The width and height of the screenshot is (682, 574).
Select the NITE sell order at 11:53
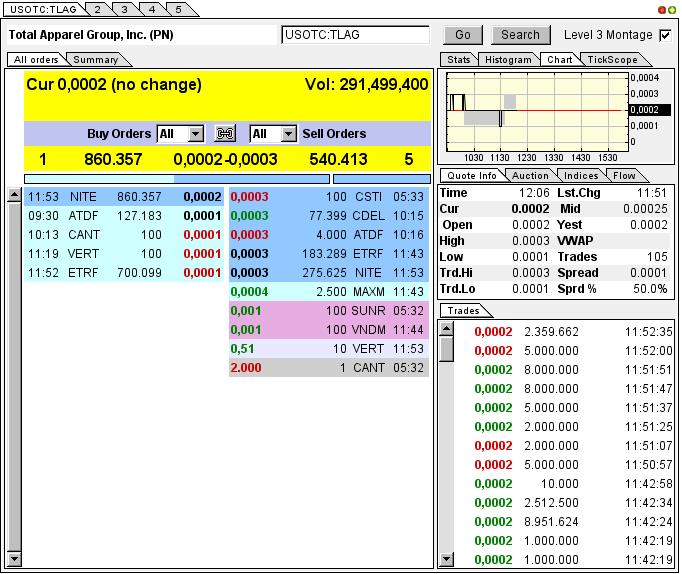[x=329, y=273]
